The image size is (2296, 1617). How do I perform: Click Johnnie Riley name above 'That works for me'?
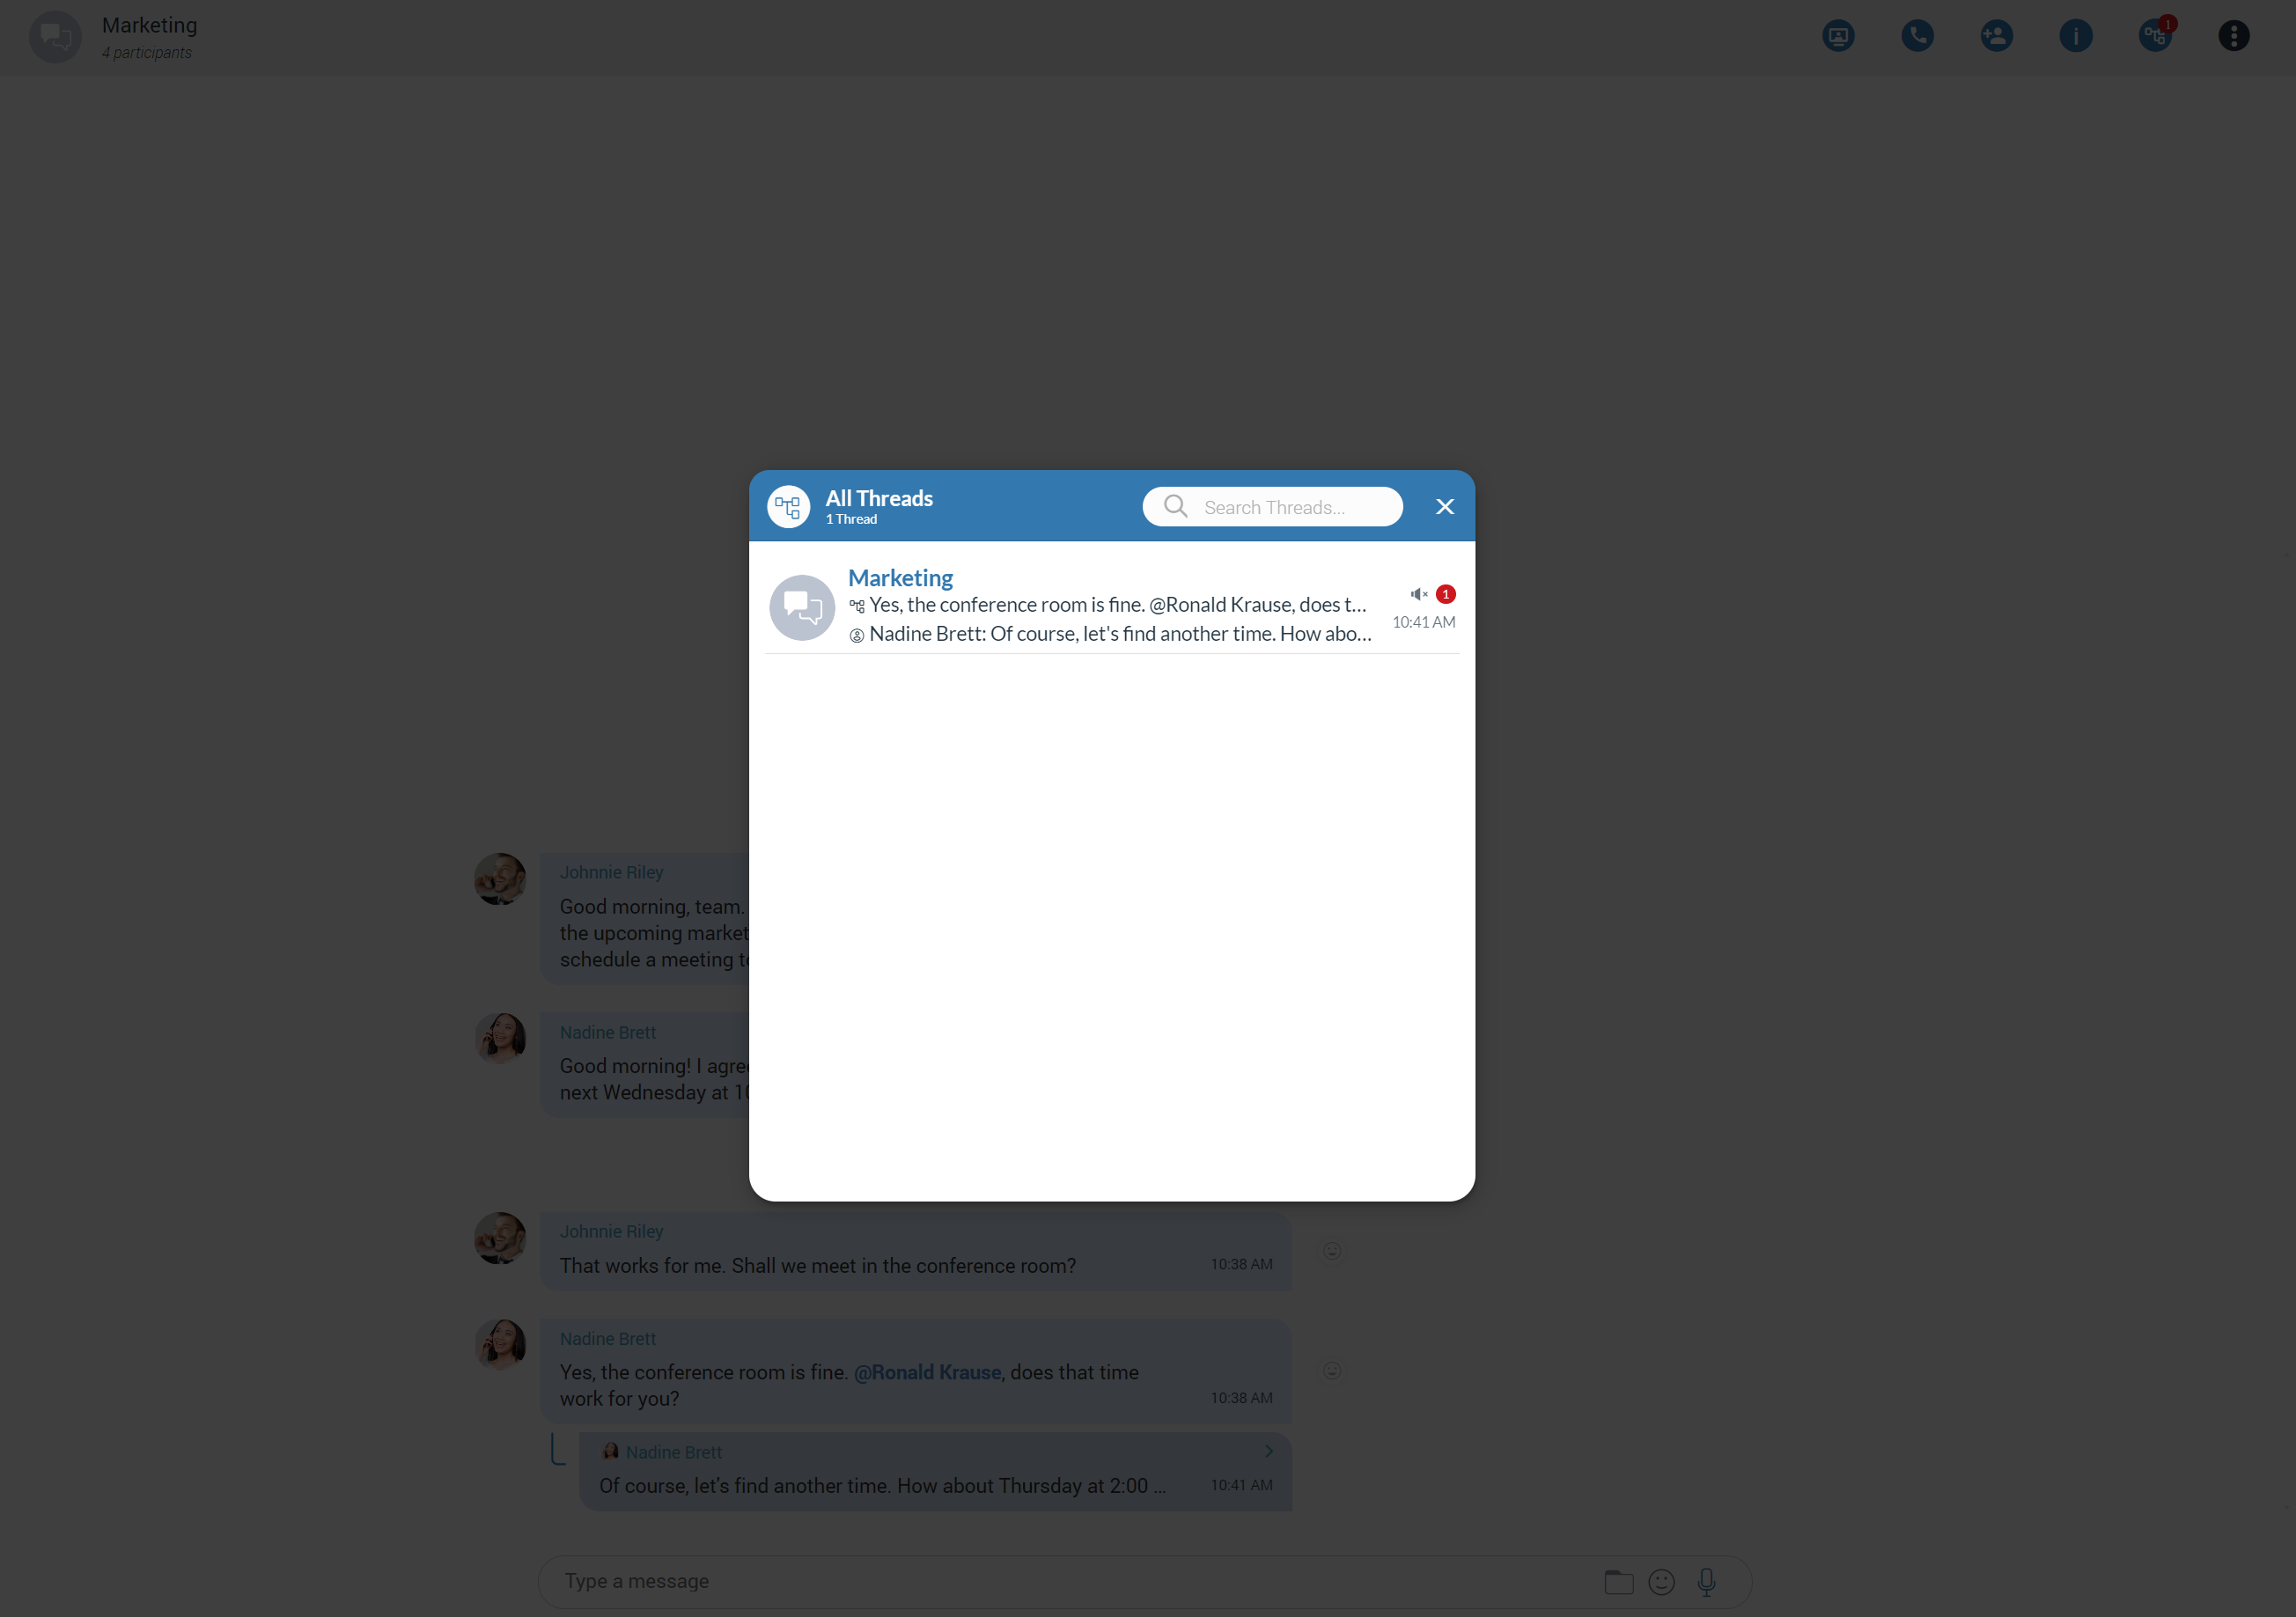[x=611, y=1231]
